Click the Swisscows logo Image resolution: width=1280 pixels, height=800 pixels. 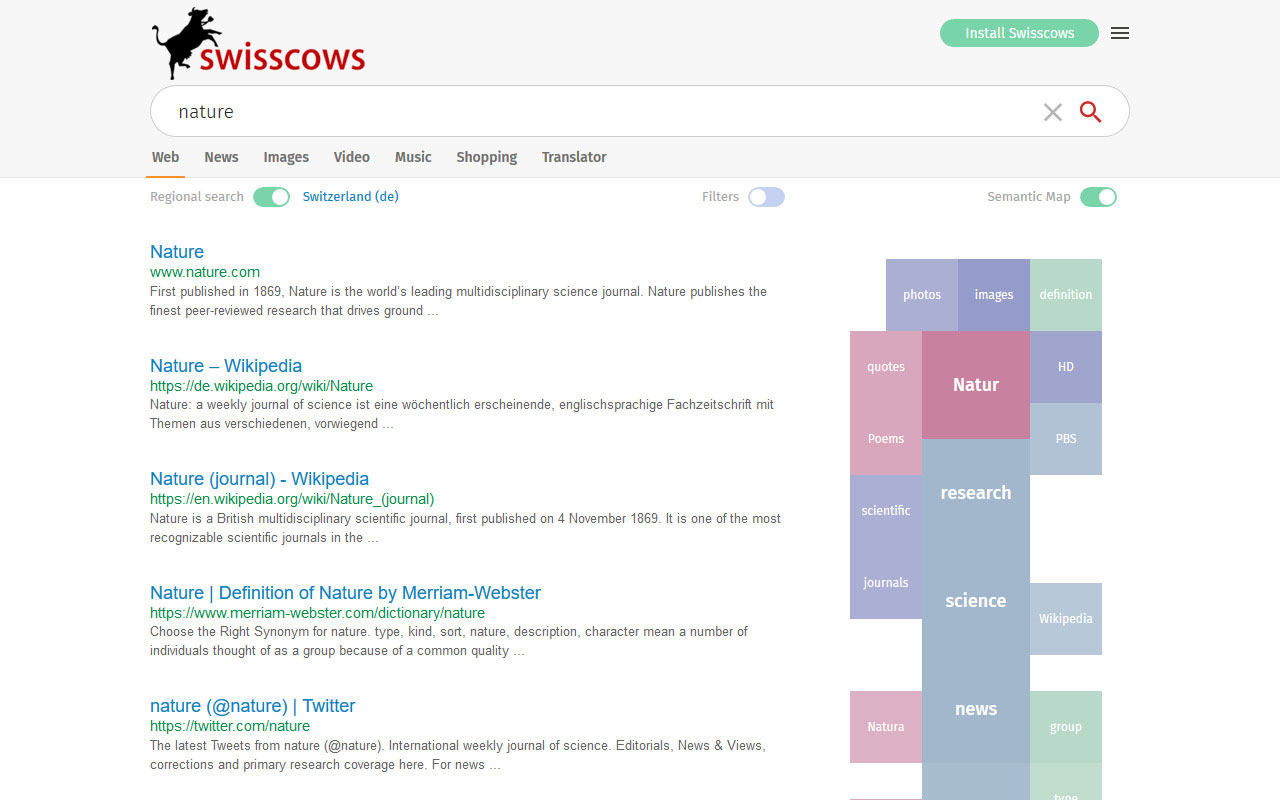[x=259, y=44]
